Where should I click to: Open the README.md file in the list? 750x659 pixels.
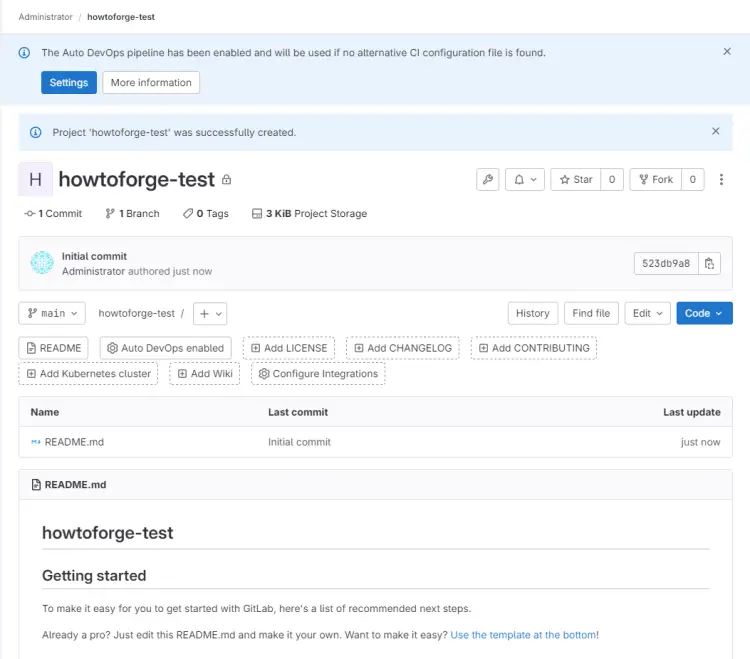tap(75, 442)
